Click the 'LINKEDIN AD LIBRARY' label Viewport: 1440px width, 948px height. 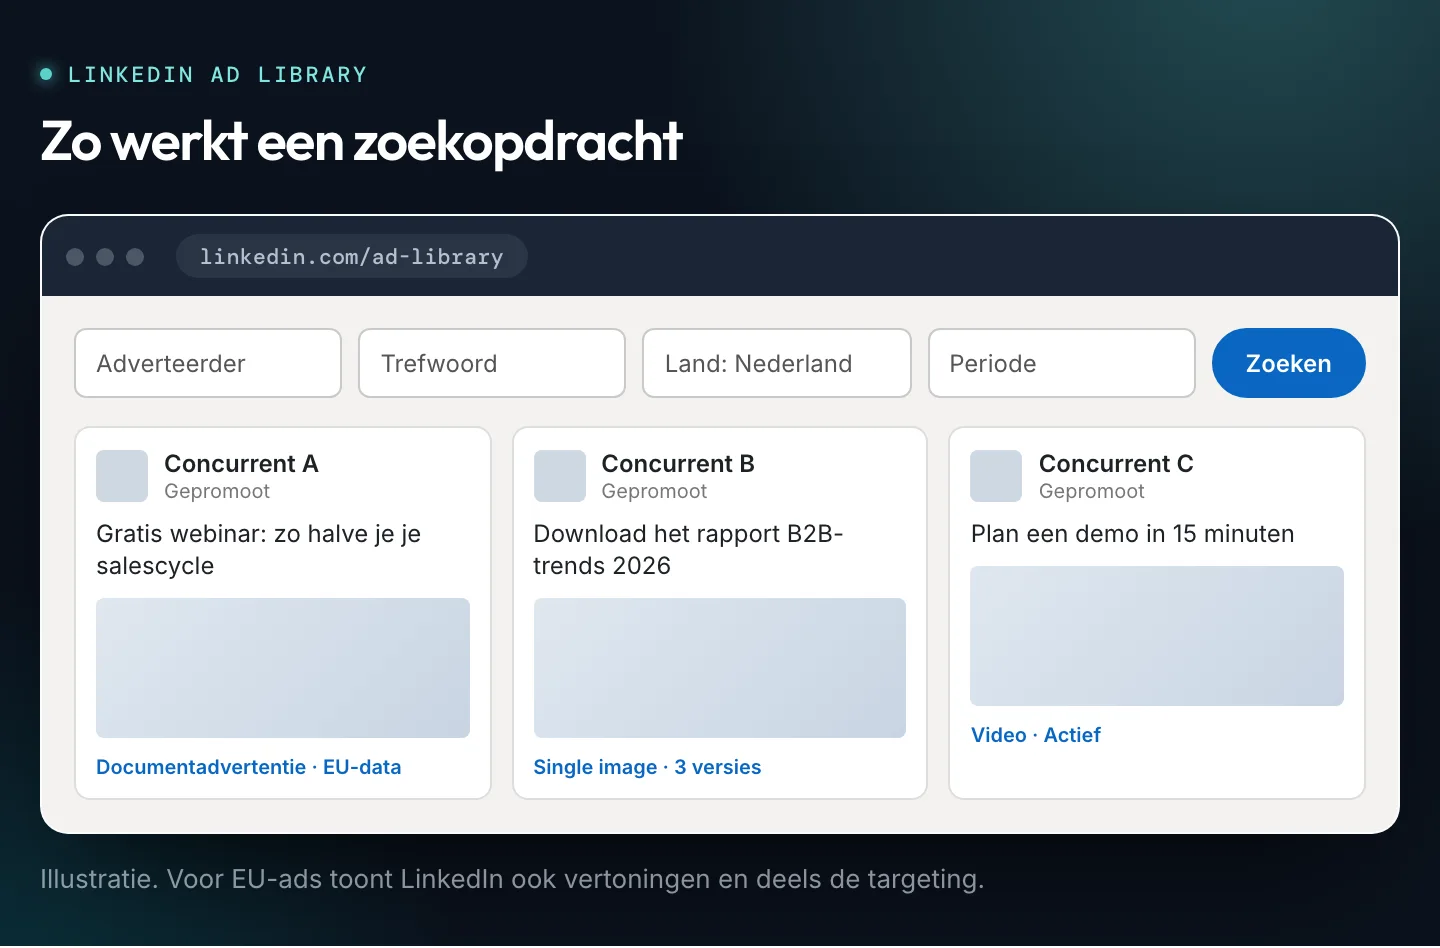point(217,75)
